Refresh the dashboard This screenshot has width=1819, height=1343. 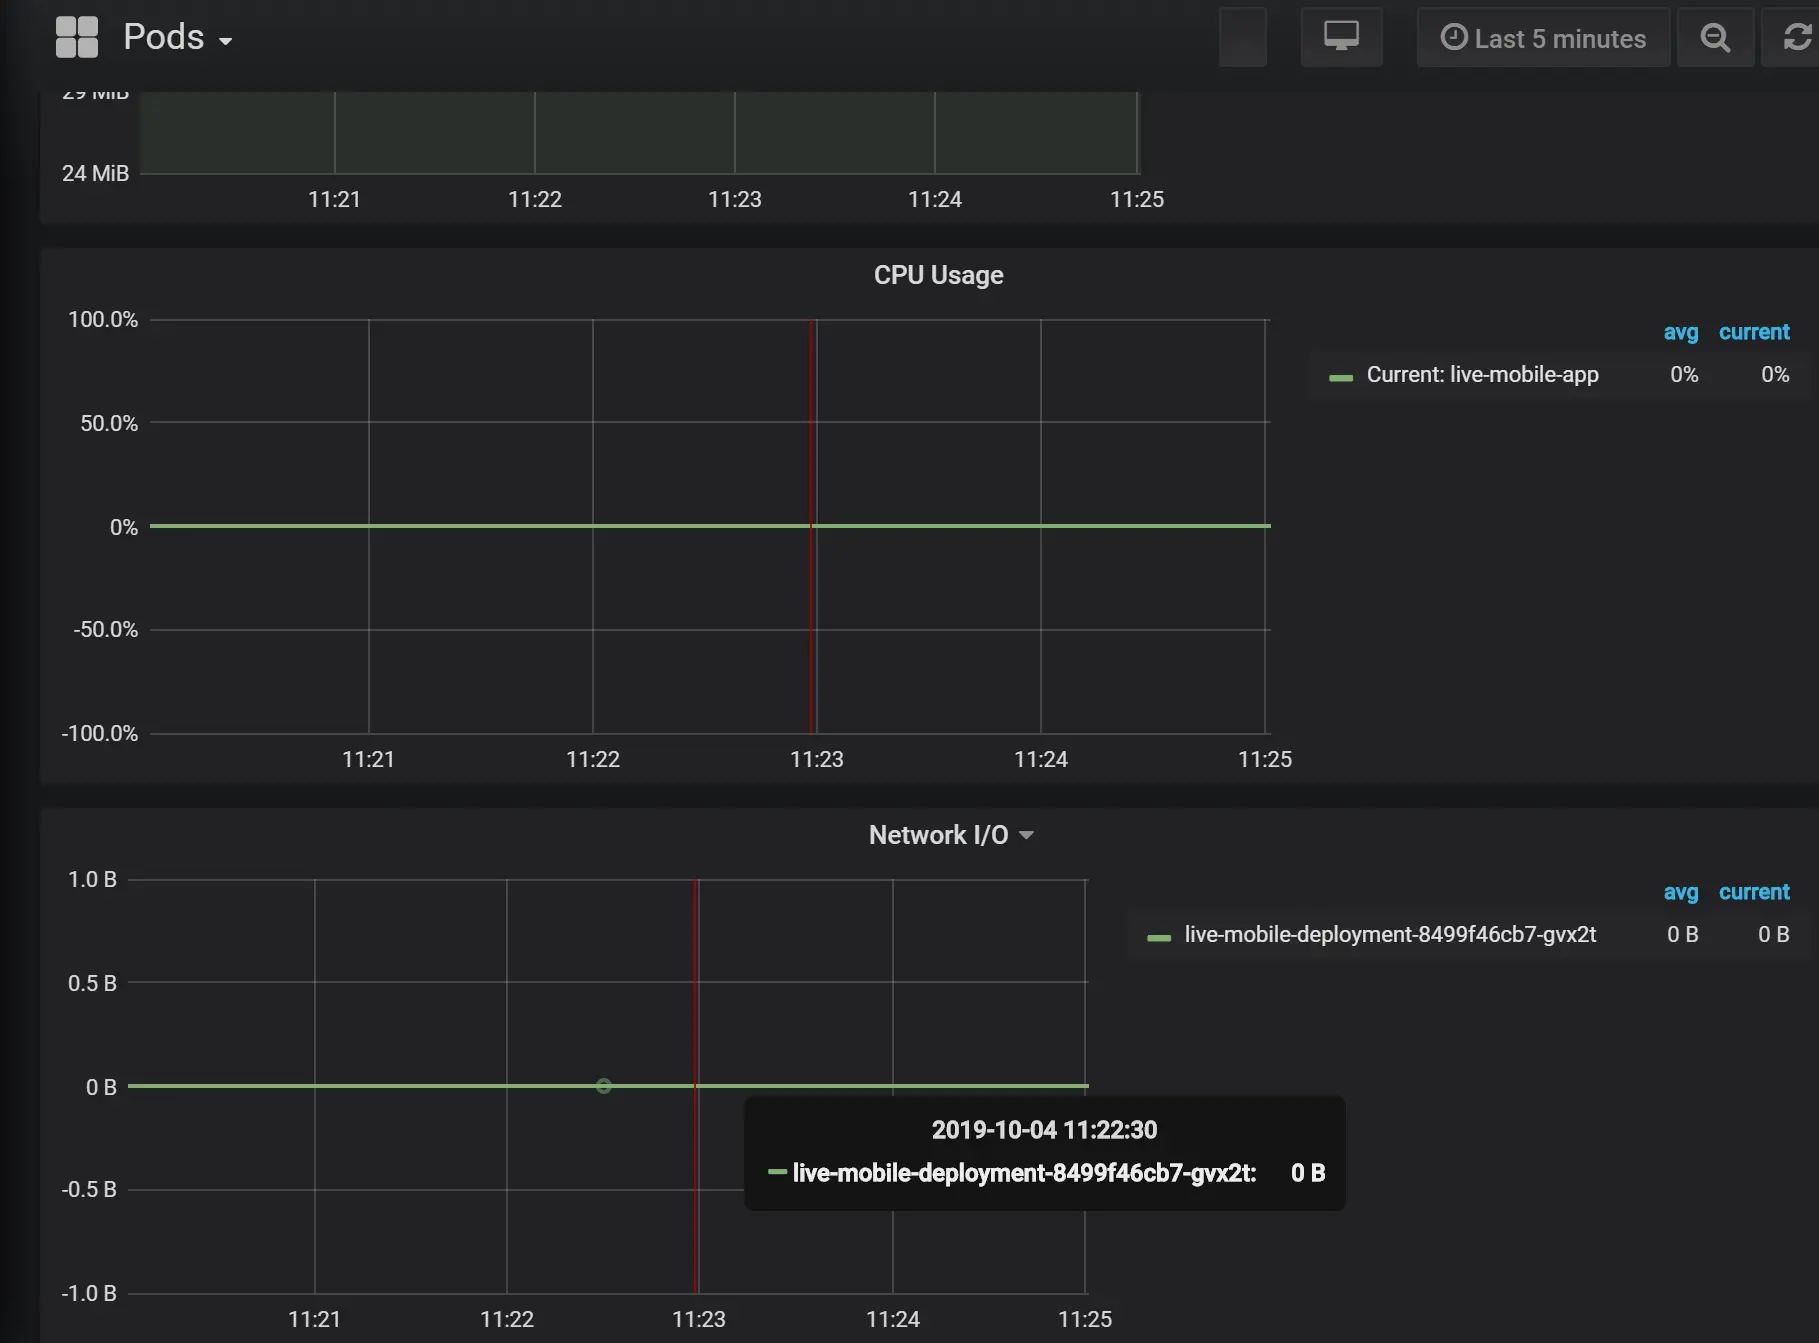[x=1796, y=37]
